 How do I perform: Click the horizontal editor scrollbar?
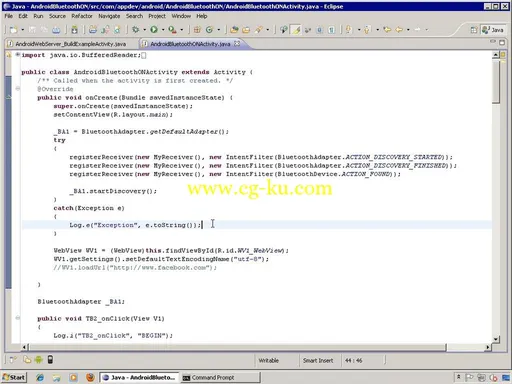coord(238,347)
